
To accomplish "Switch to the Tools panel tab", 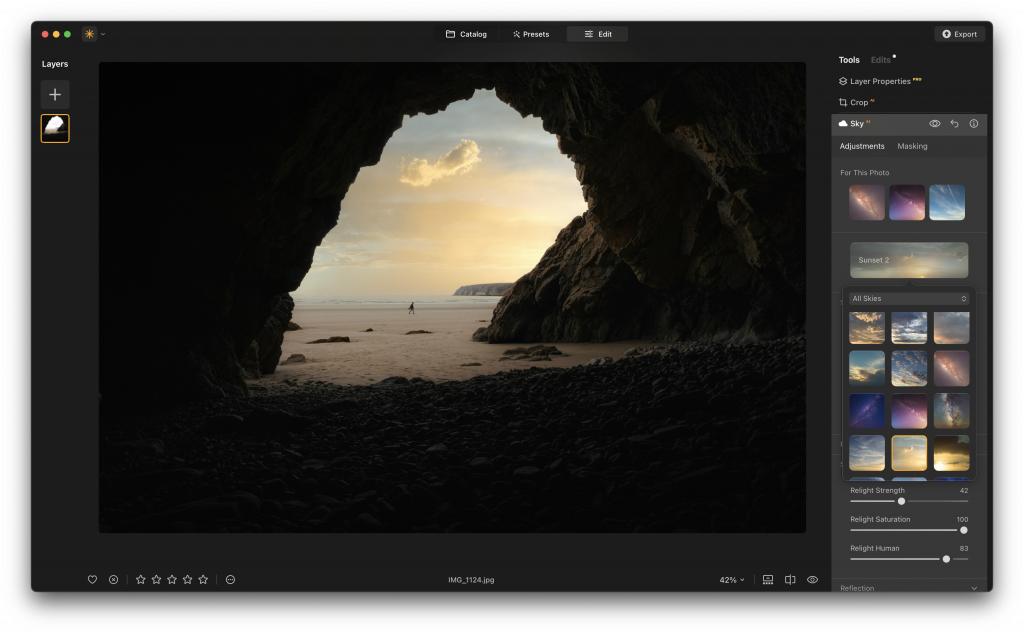I will [x=849, y=60].
